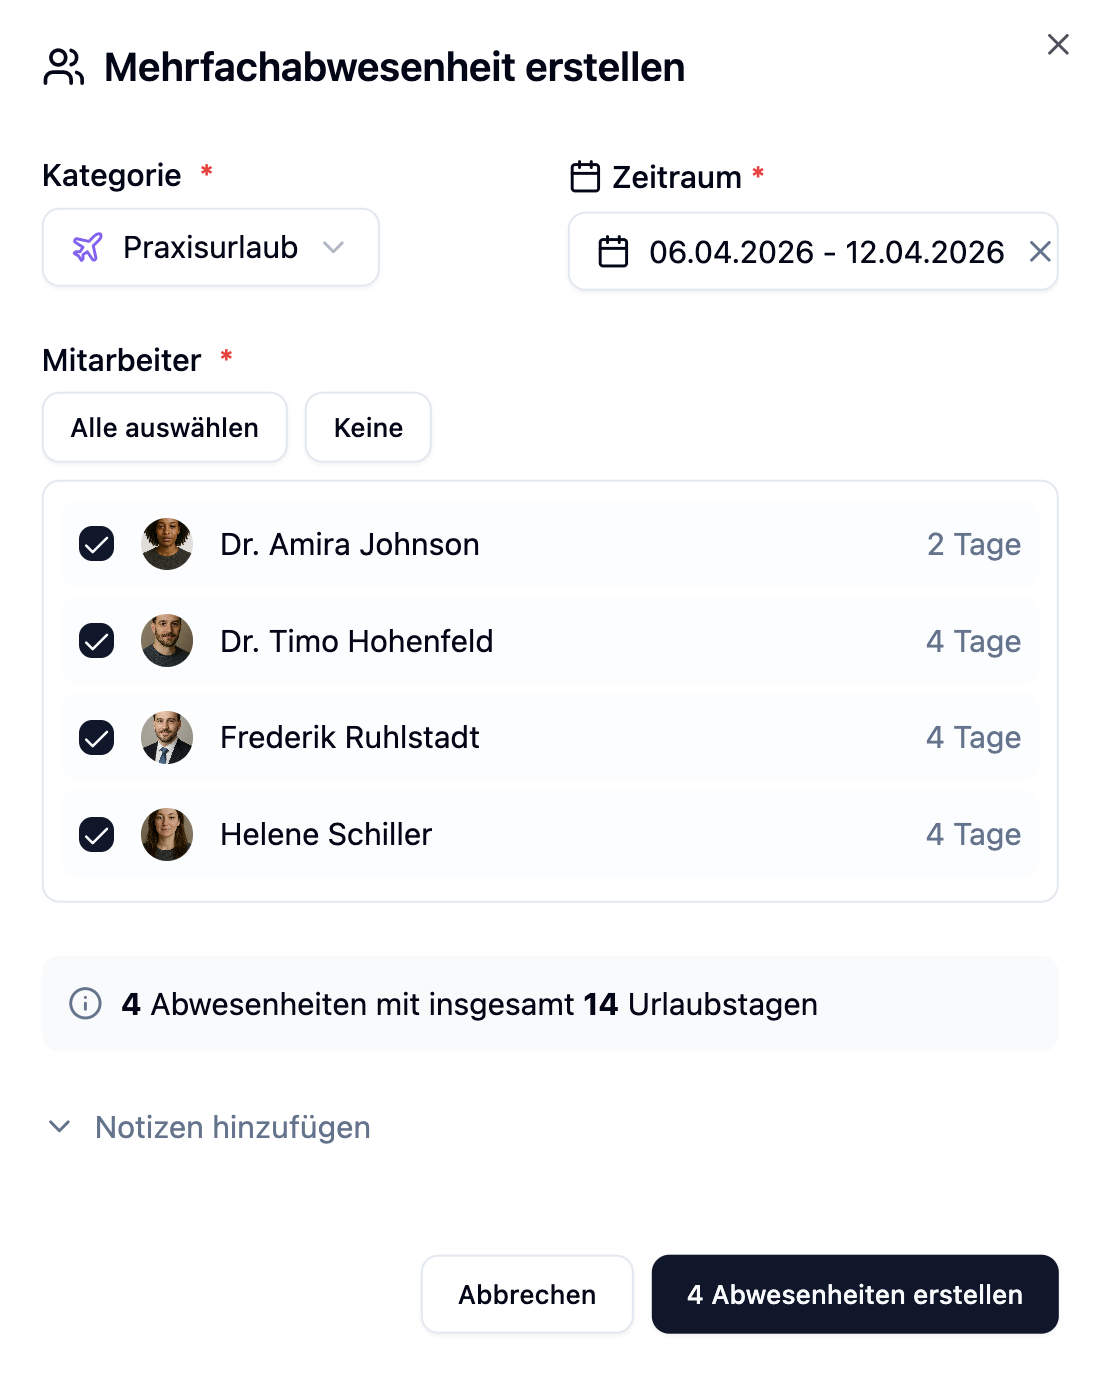Screen dimensions: 1102x1378
Task: Confirm with 4 Abwesenheiten erstellen button
Action: pos(855,1294)
